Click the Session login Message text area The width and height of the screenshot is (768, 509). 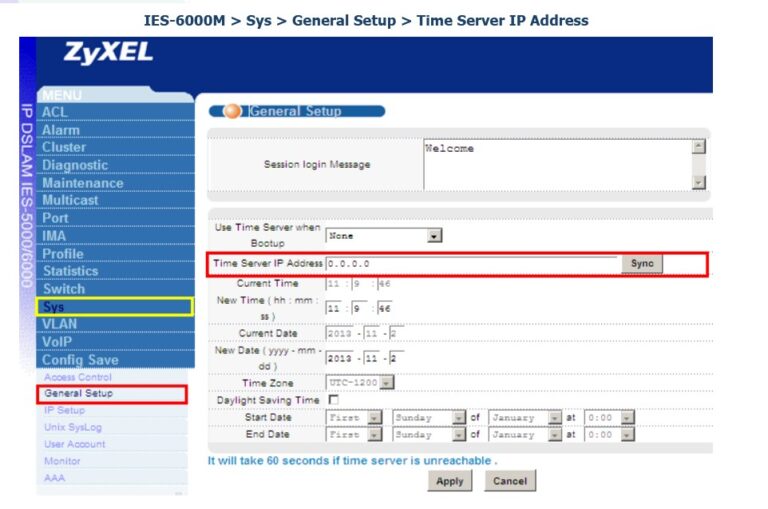557,165
